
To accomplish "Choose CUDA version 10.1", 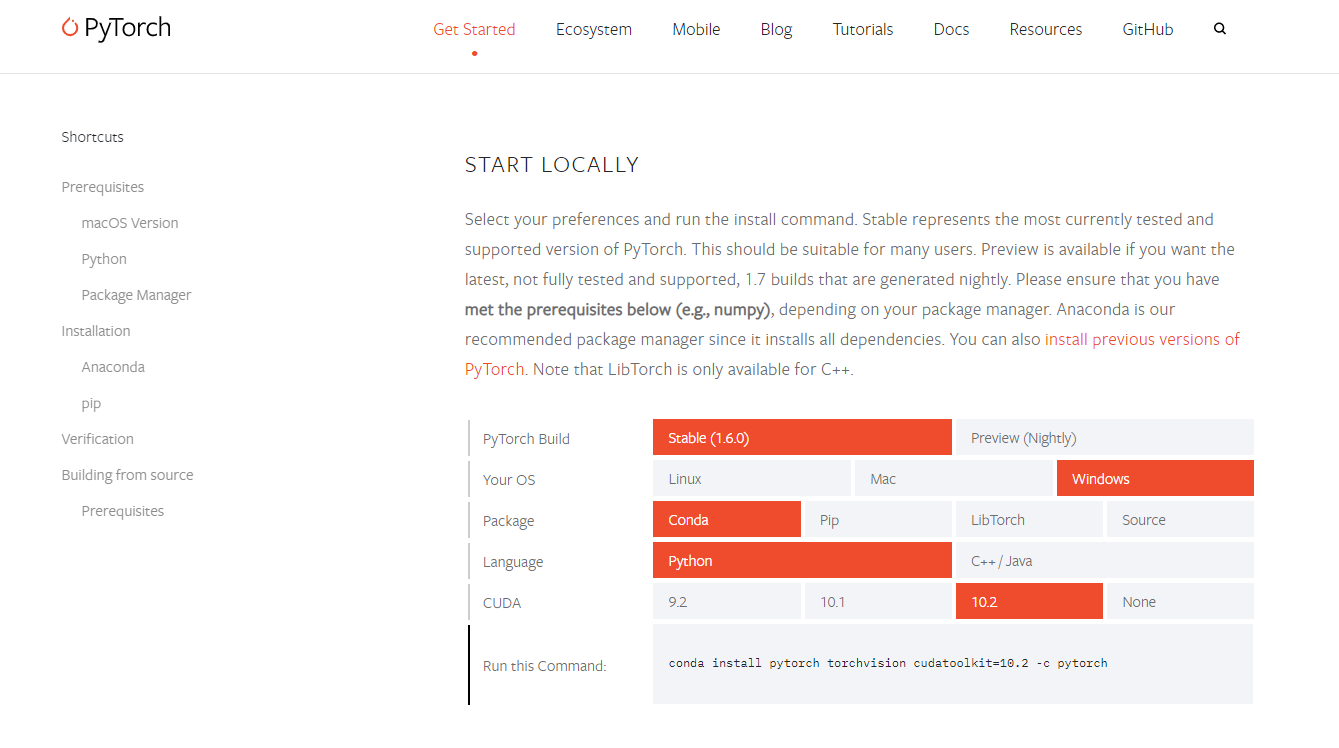I will [878, 602].
